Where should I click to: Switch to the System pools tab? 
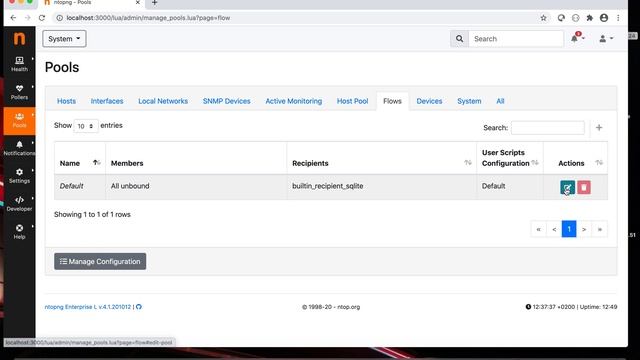[x=469, y=101]
